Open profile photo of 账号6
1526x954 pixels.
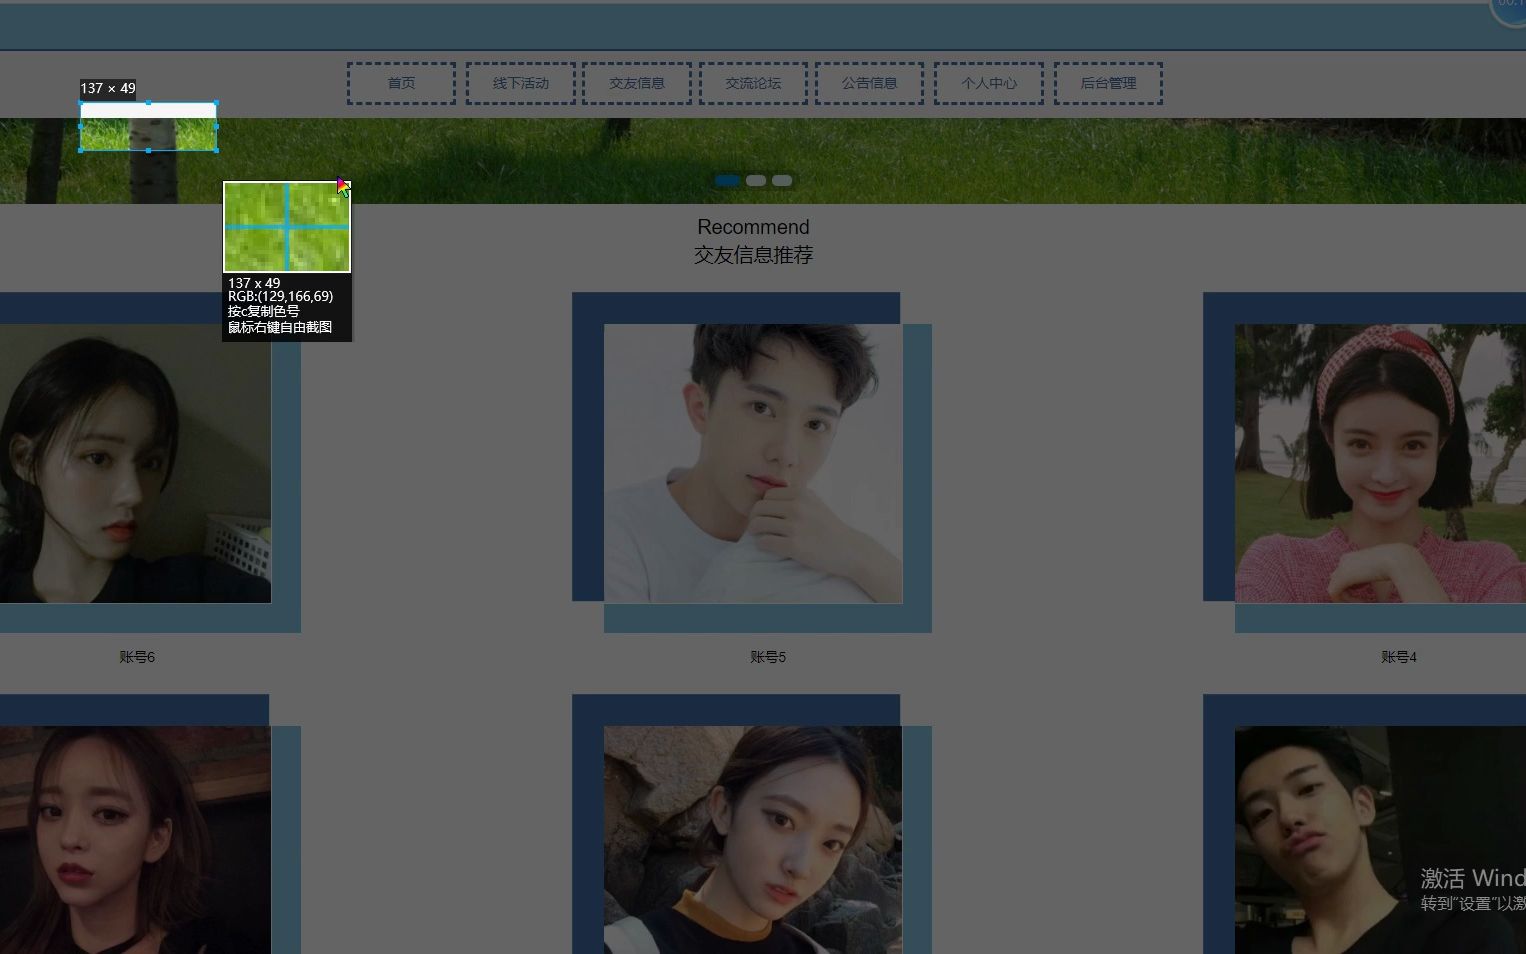point(135,463)
